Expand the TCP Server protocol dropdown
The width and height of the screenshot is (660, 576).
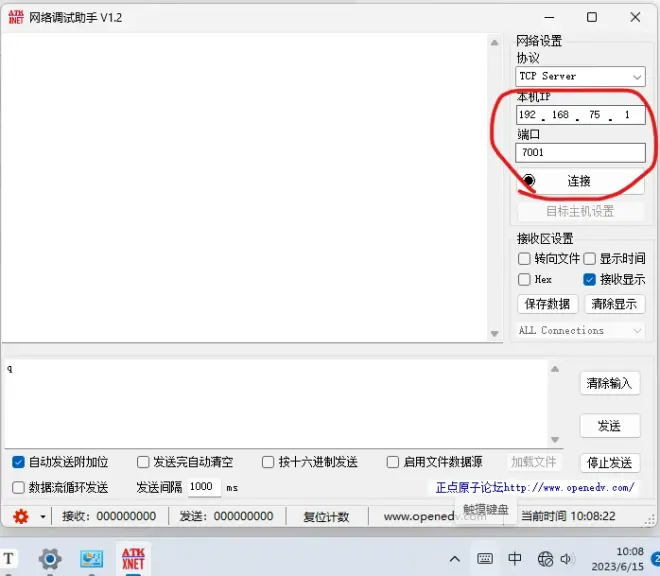637,77
